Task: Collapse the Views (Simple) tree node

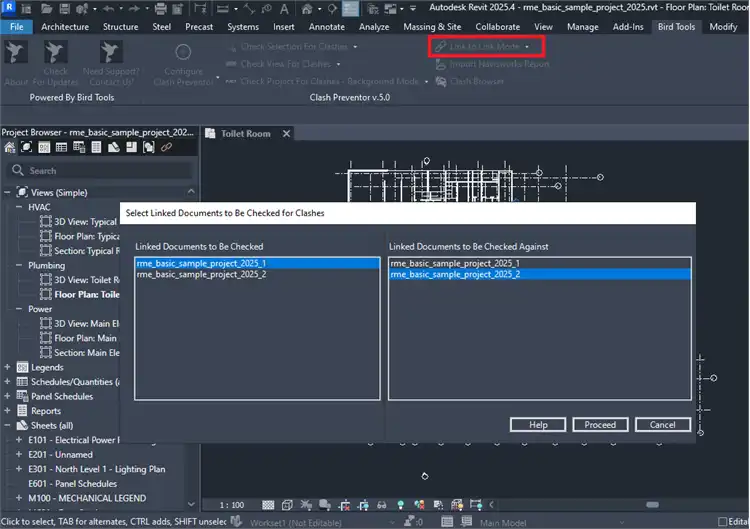Action: pyautogui.click(x=8, y=192)
